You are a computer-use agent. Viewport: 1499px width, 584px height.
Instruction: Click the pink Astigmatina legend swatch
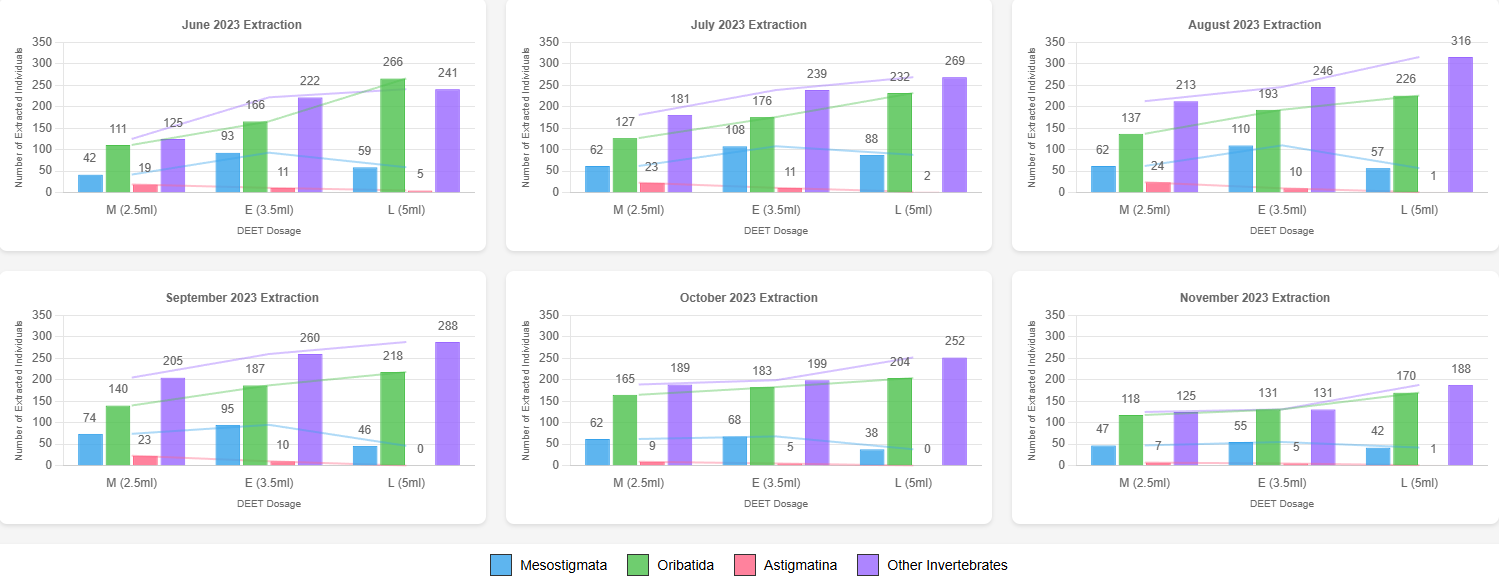click(x=746, y=565)
